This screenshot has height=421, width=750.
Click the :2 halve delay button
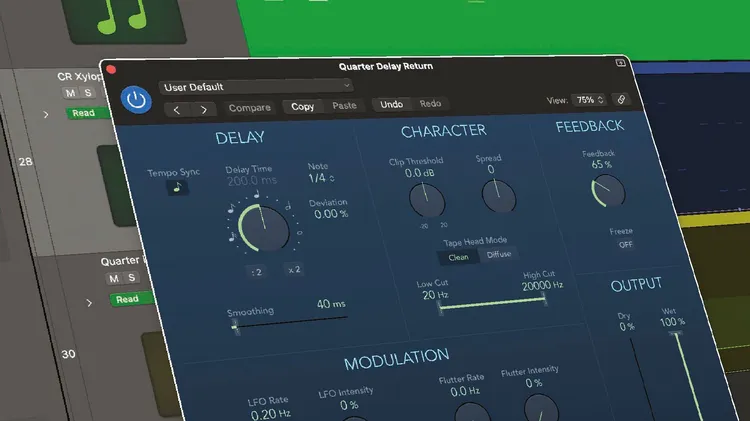point(256,272)
